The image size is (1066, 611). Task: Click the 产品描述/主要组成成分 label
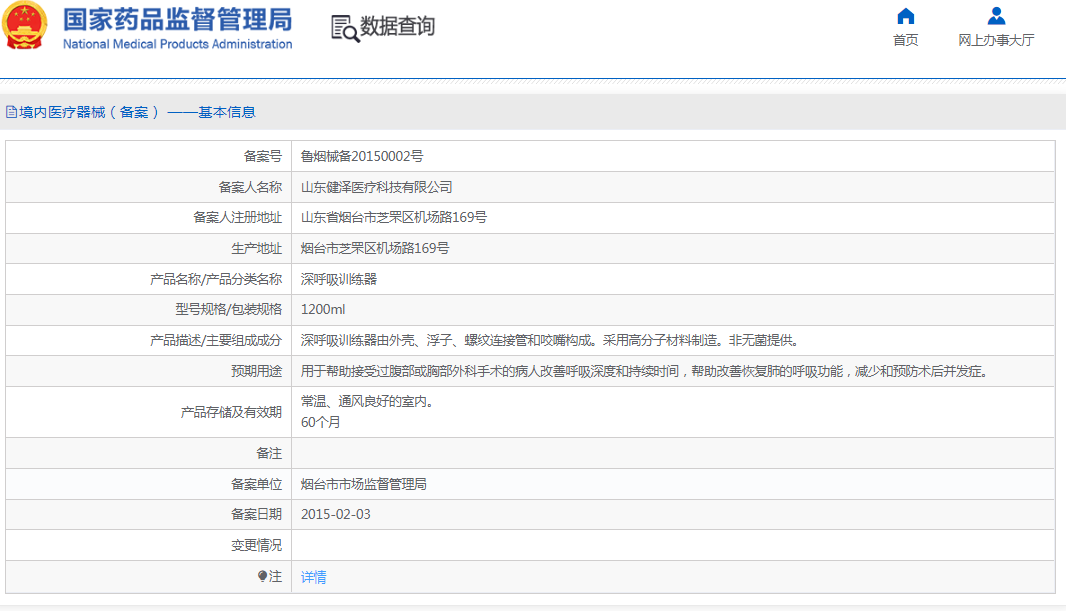[x=216, y=341]
